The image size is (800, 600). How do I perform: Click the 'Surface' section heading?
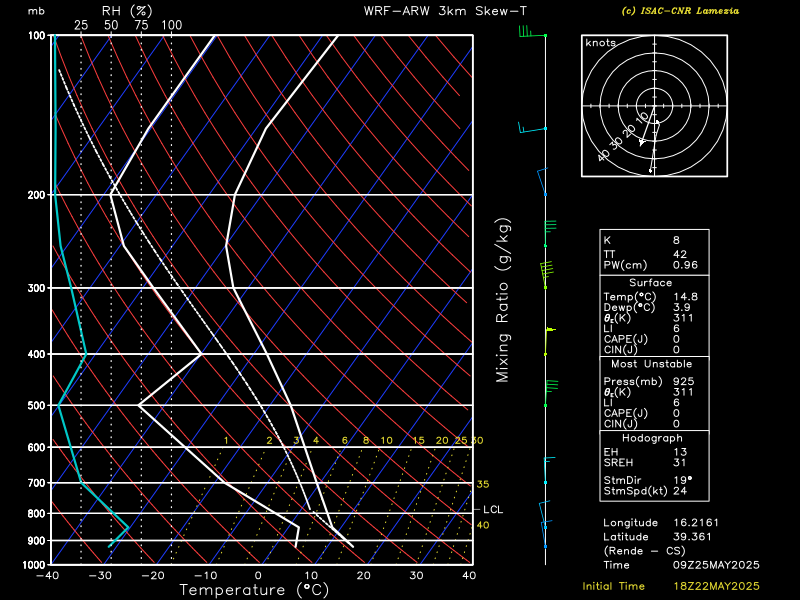point(651,283)
